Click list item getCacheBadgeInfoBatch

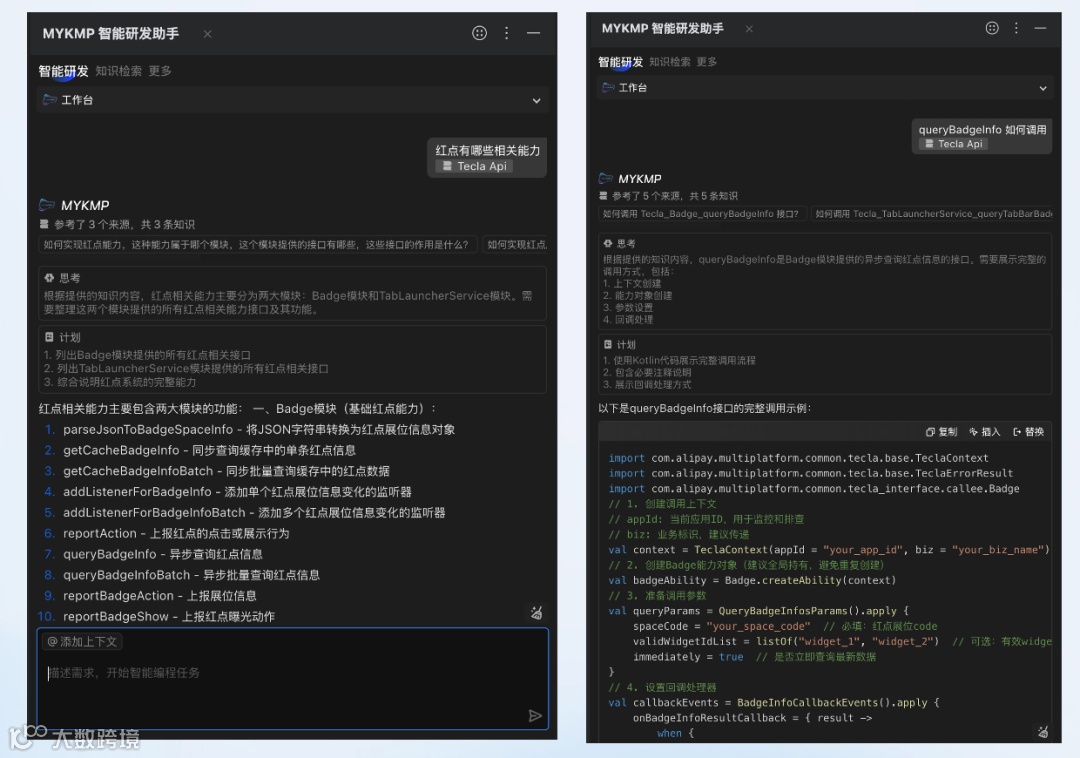226,471
